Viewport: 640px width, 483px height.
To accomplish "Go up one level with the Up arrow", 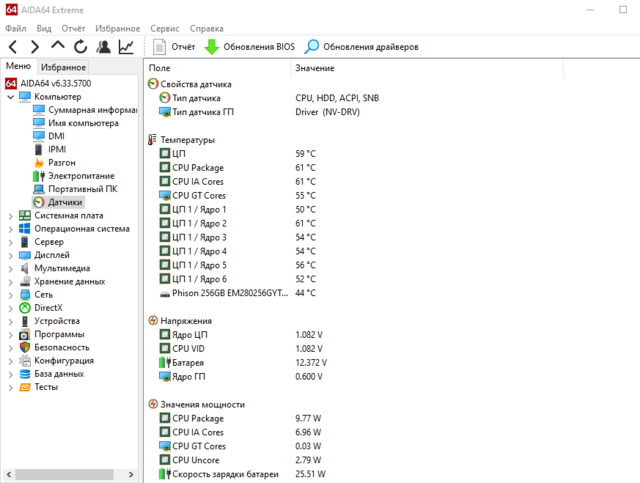I will pyautogui.click(x=57, y=47).
